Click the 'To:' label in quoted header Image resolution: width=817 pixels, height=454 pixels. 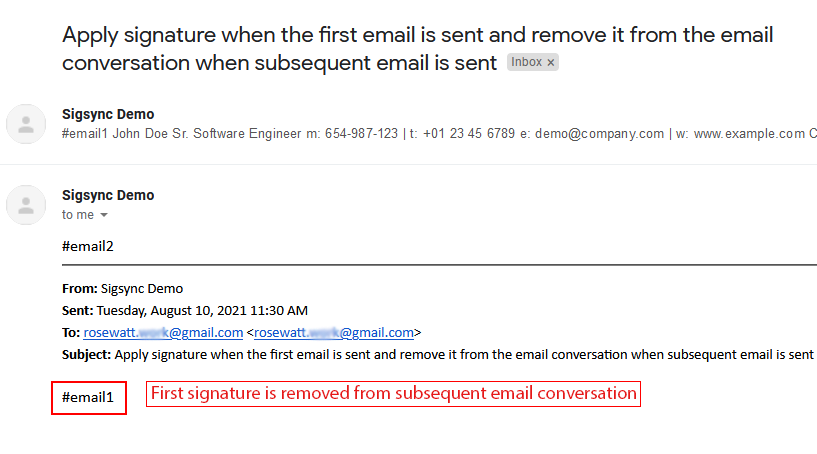point(70,333)
